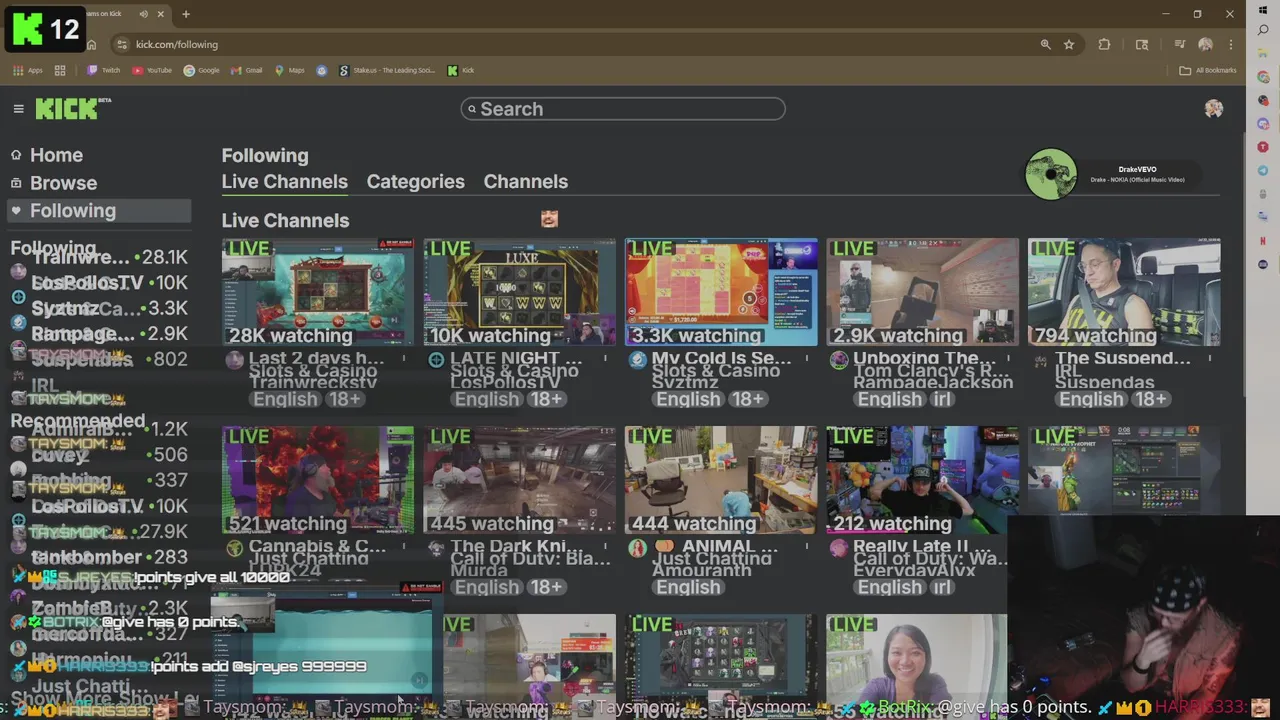Open stream with 3.3K watching thumbnail
Screen dimensions: 1280x720
(x=721, y=292)
